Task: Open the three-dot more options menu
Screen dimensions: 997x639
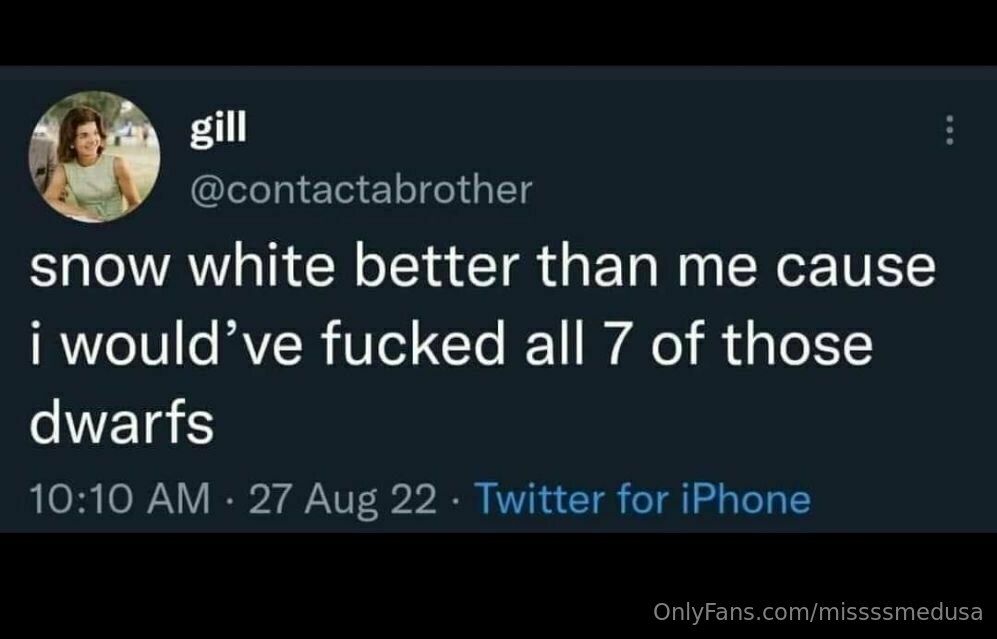Action: click(x=949, y=130)
